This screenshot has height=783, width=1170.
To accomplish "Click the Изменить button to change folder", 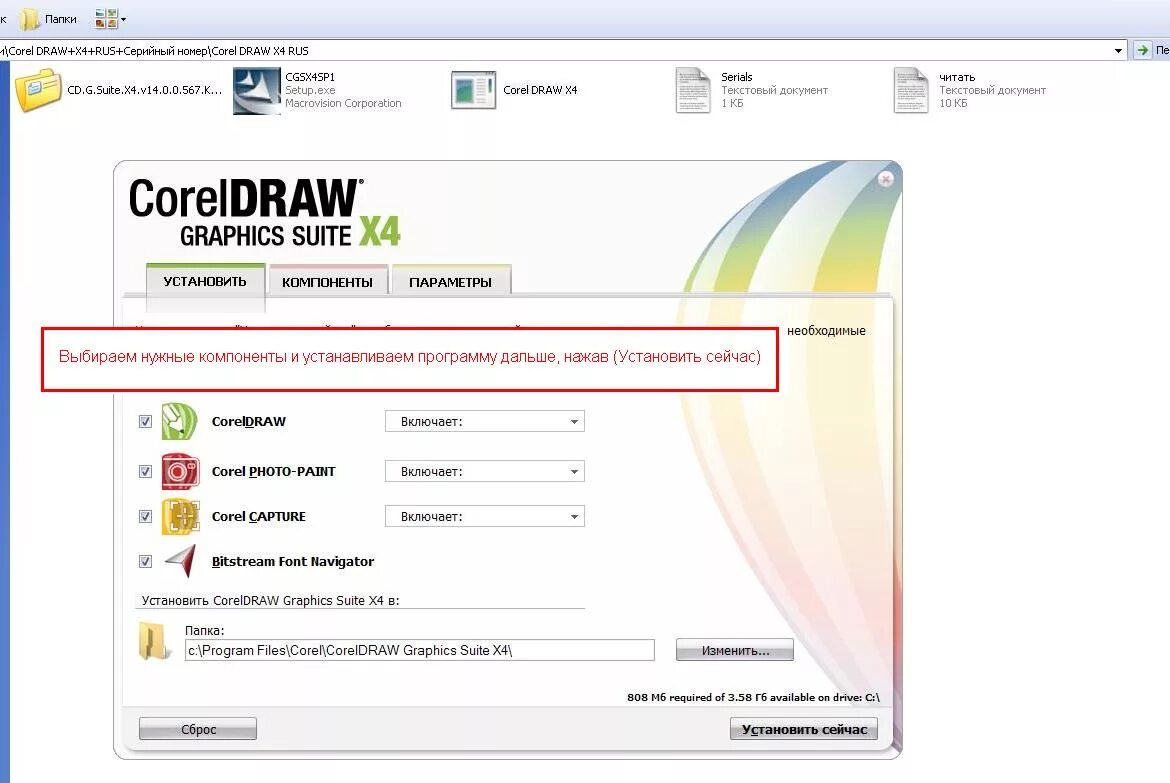I will pos(734,649).
